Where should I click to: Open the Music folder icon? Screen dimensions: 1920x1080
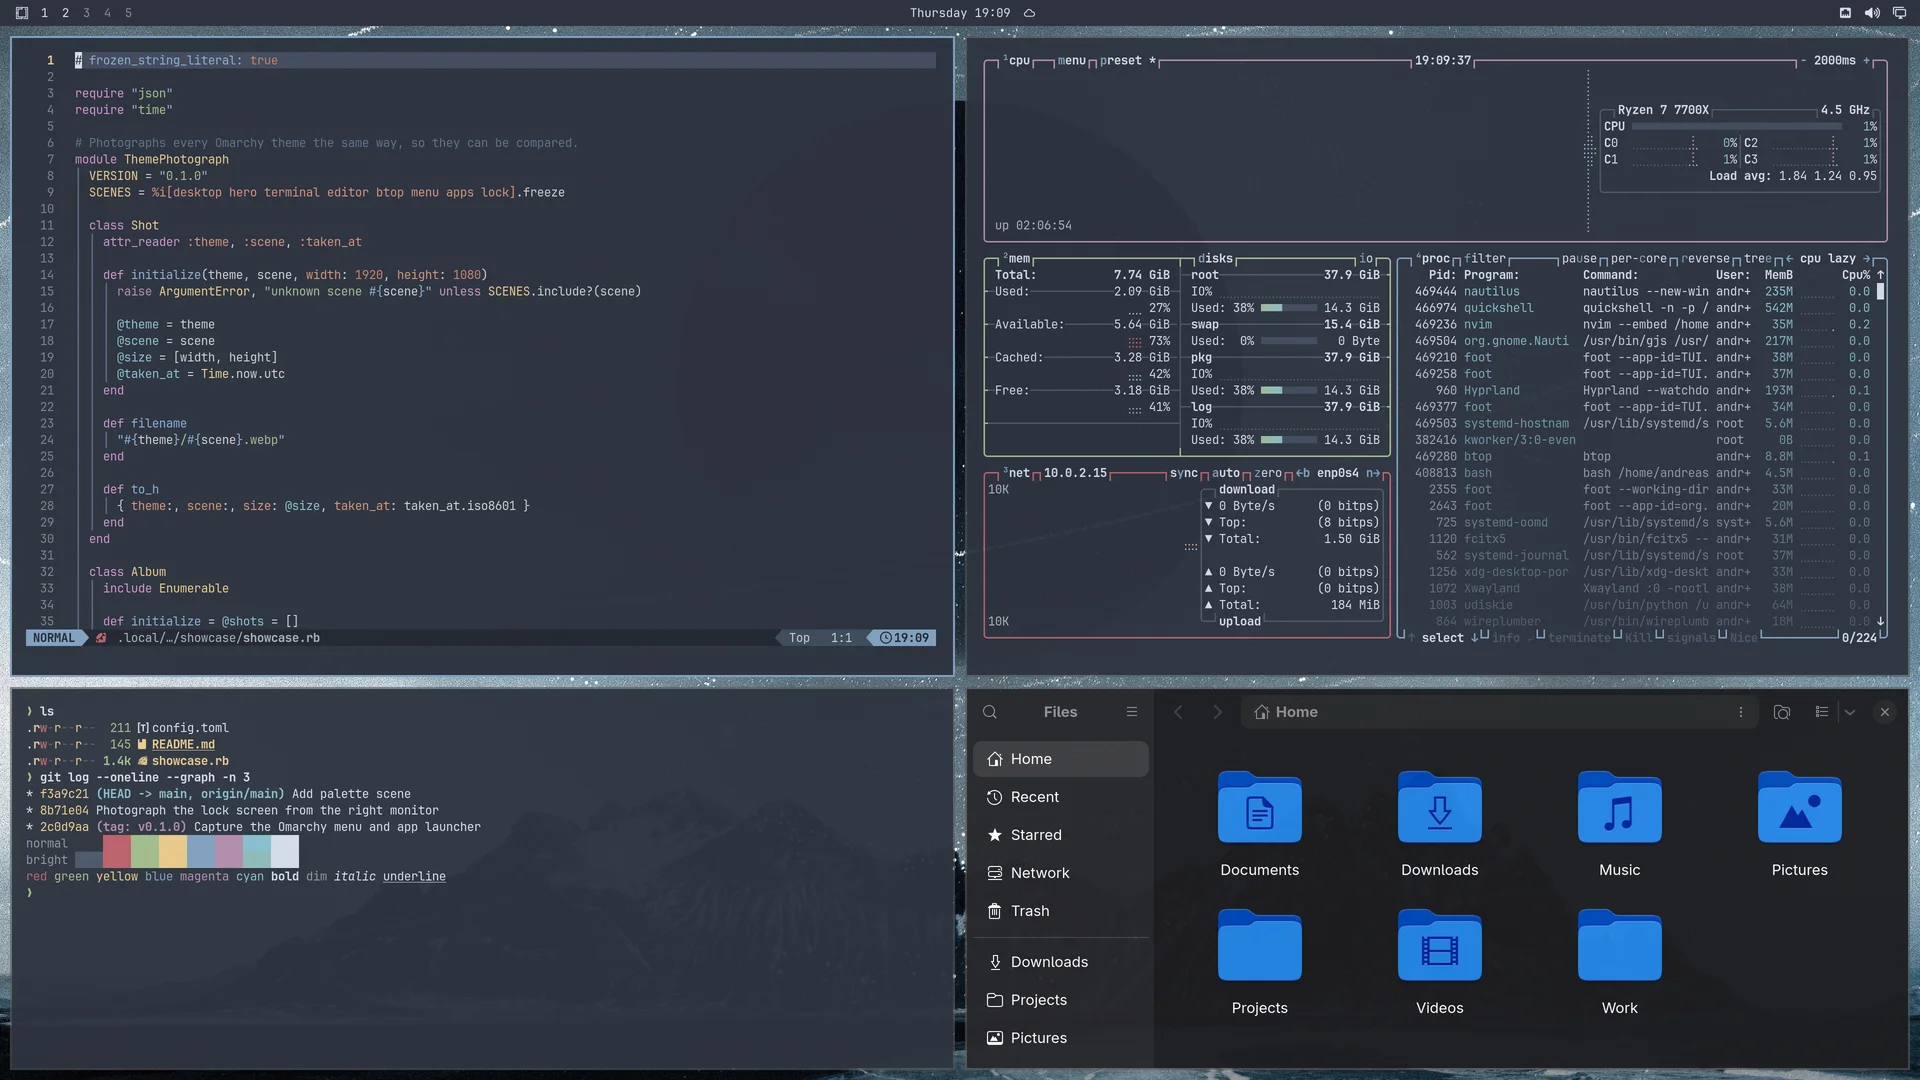[x=1620, y=808]
